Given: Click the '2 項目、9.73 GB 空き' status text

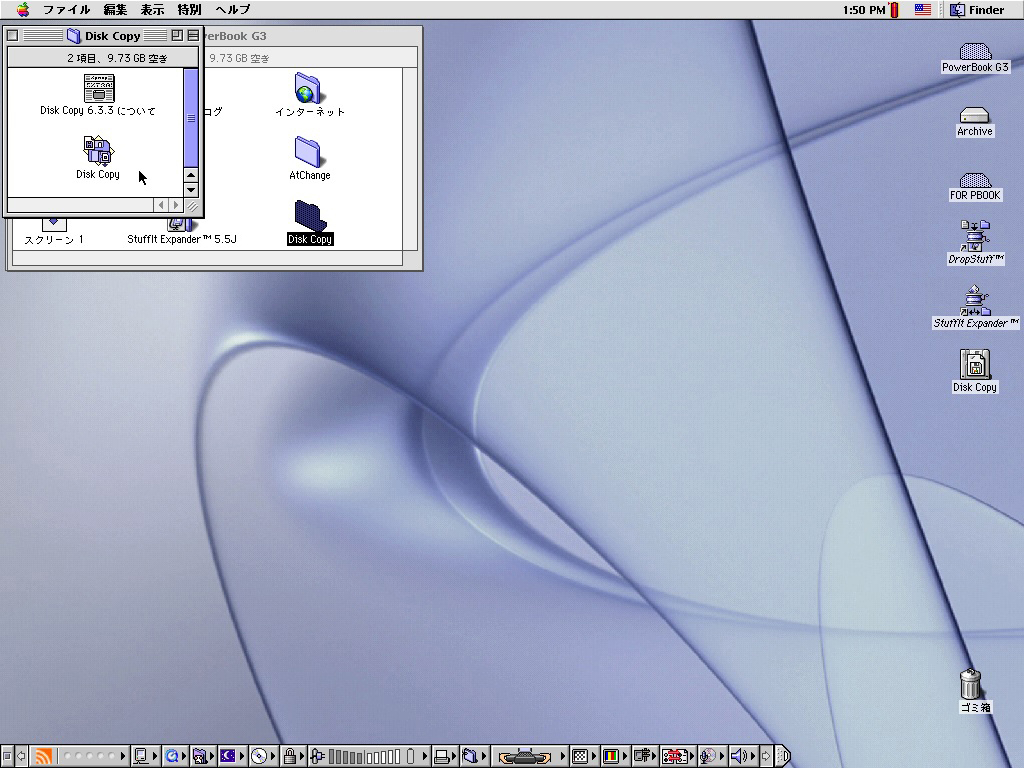Looking at the screenshot, I should click(x=118, y=58).
